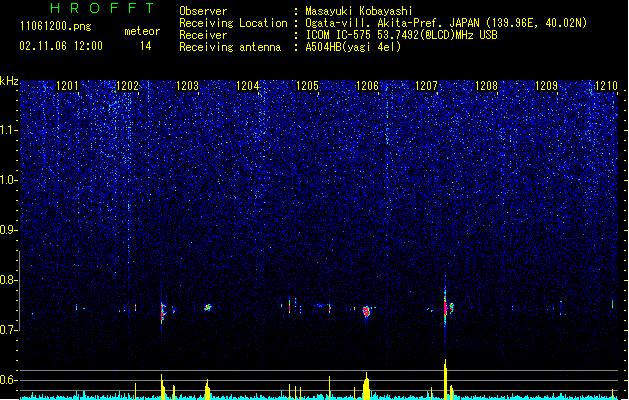The height and width of the screenshot is (400, 629).
Task: Click the 1202 time marker
Action: pos(127,86)
